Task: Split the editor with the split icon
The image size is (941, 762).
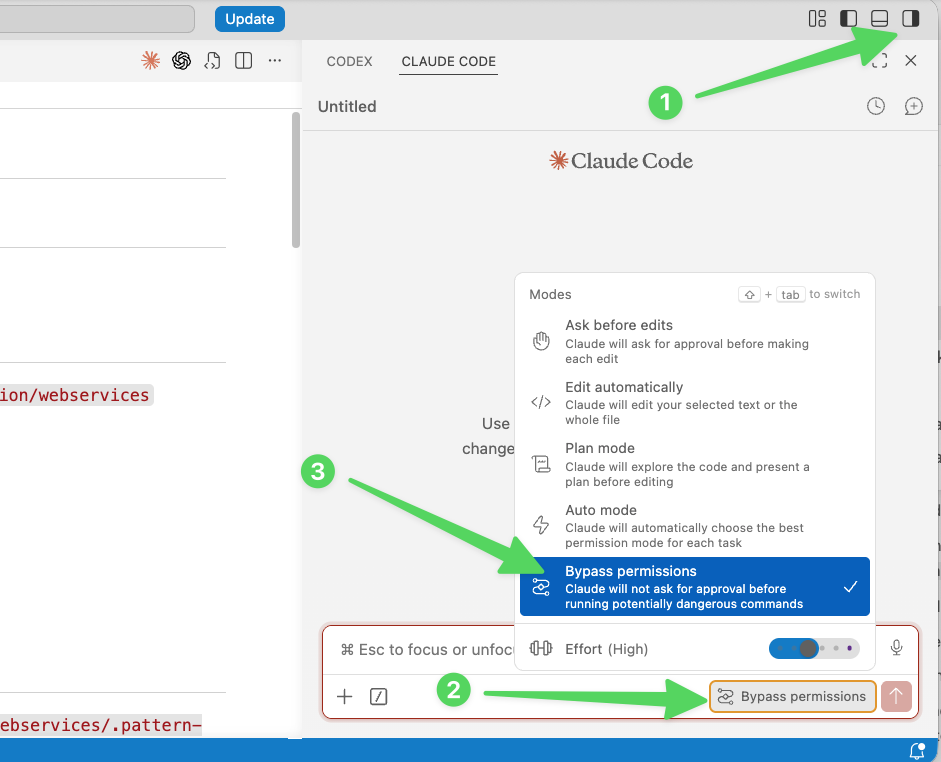Action: coord(244,61)
